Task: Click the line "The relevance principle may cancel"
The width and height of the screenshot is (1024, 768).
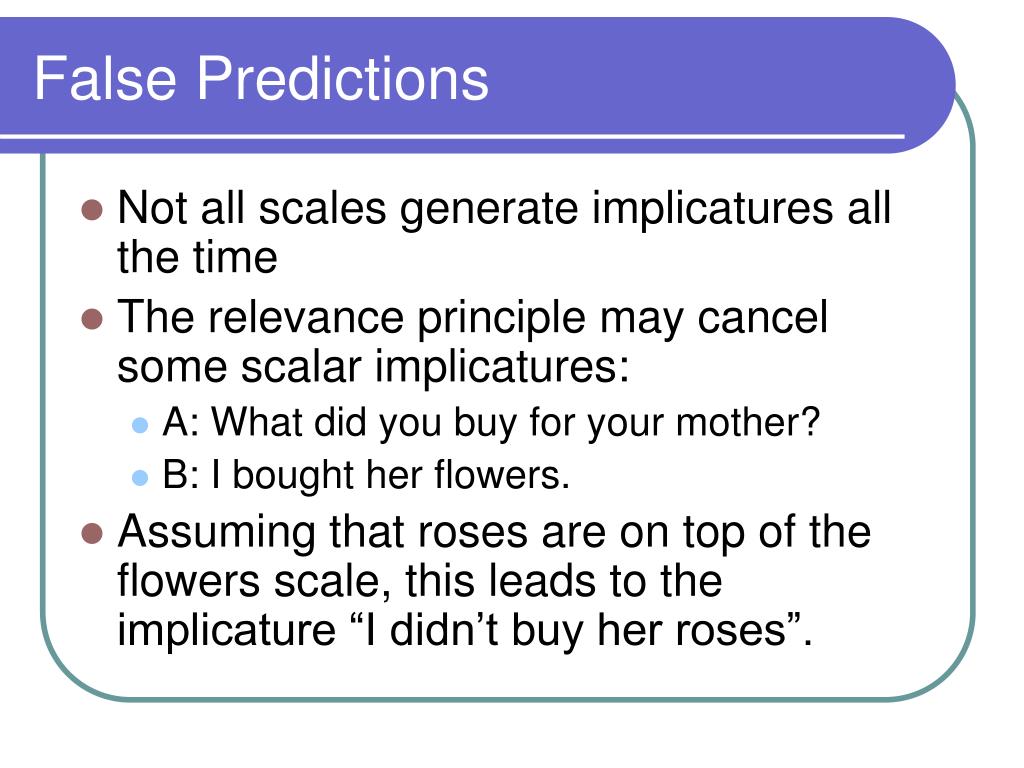Action: click(x=473, y=320)
